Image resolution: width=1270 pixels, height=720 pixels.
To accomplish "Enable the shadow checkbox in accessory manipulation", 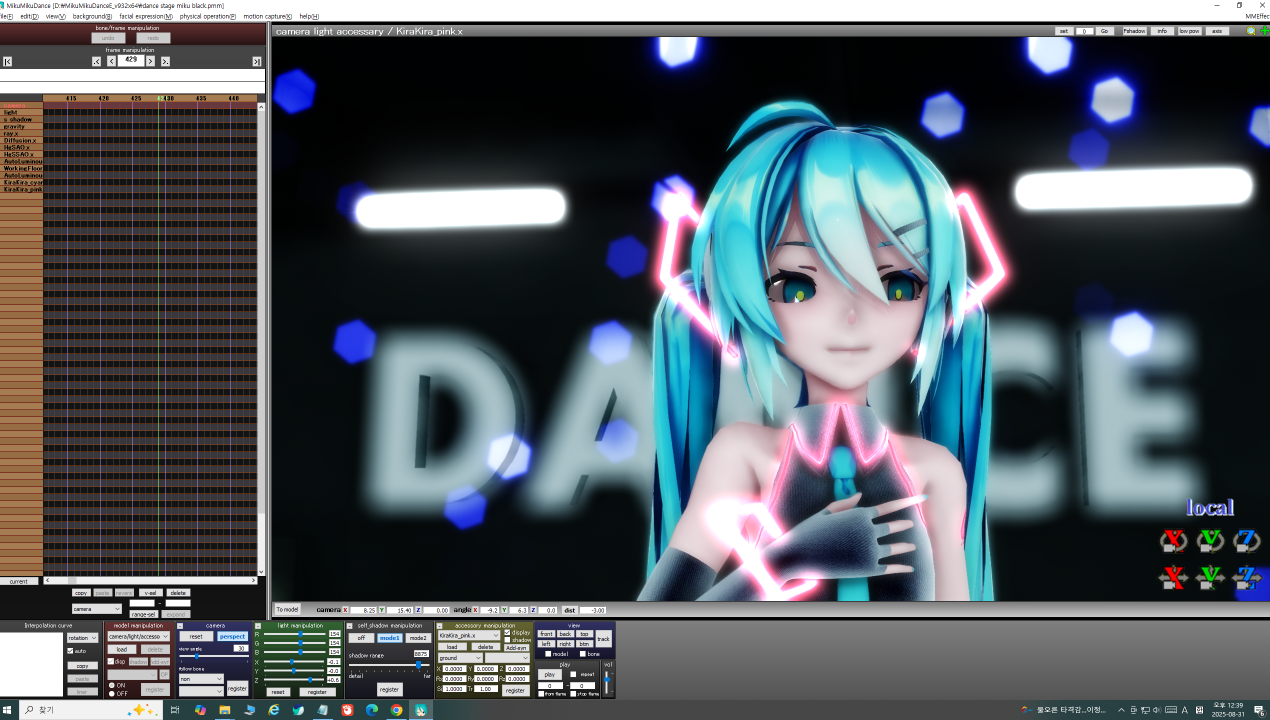I will click(507, 640).
